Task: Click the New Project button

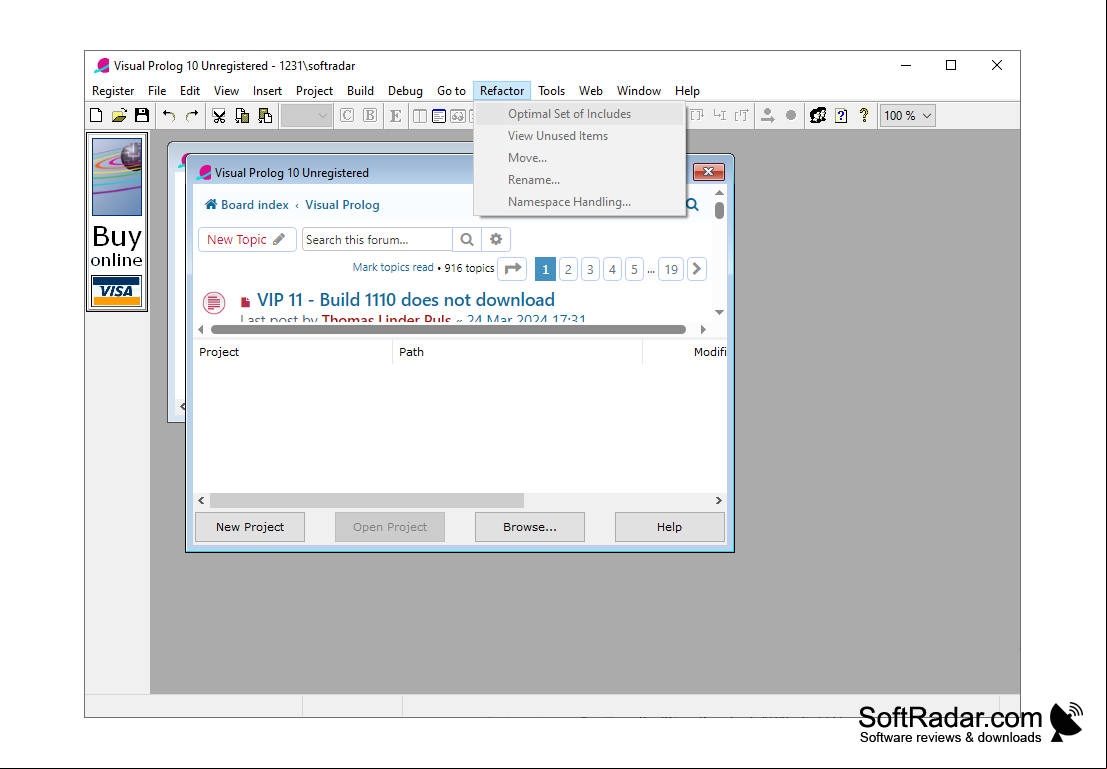Action: point(250,527)
